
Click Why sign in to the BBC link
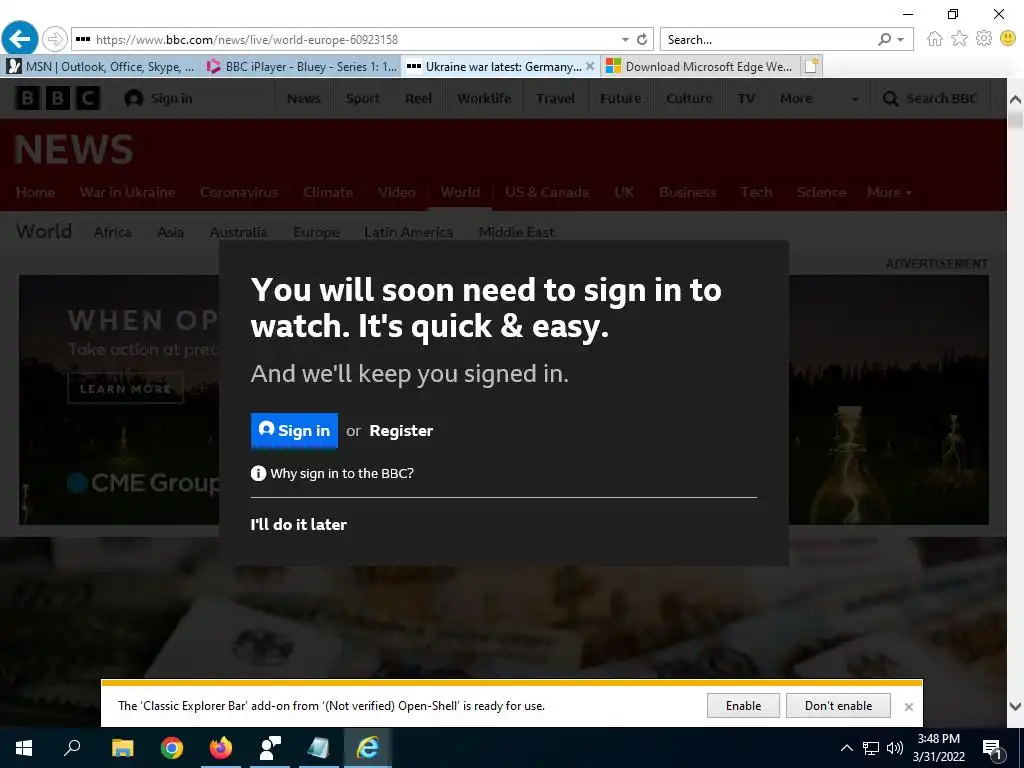coord(342,473)
